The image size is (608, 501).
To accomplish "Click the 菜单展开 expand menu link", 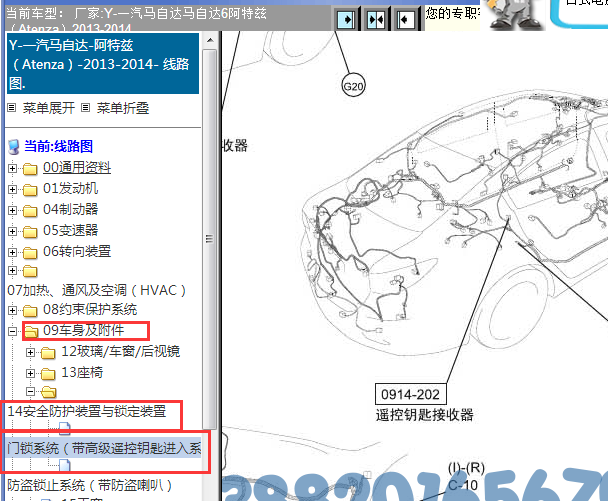I will click(48, 108).
